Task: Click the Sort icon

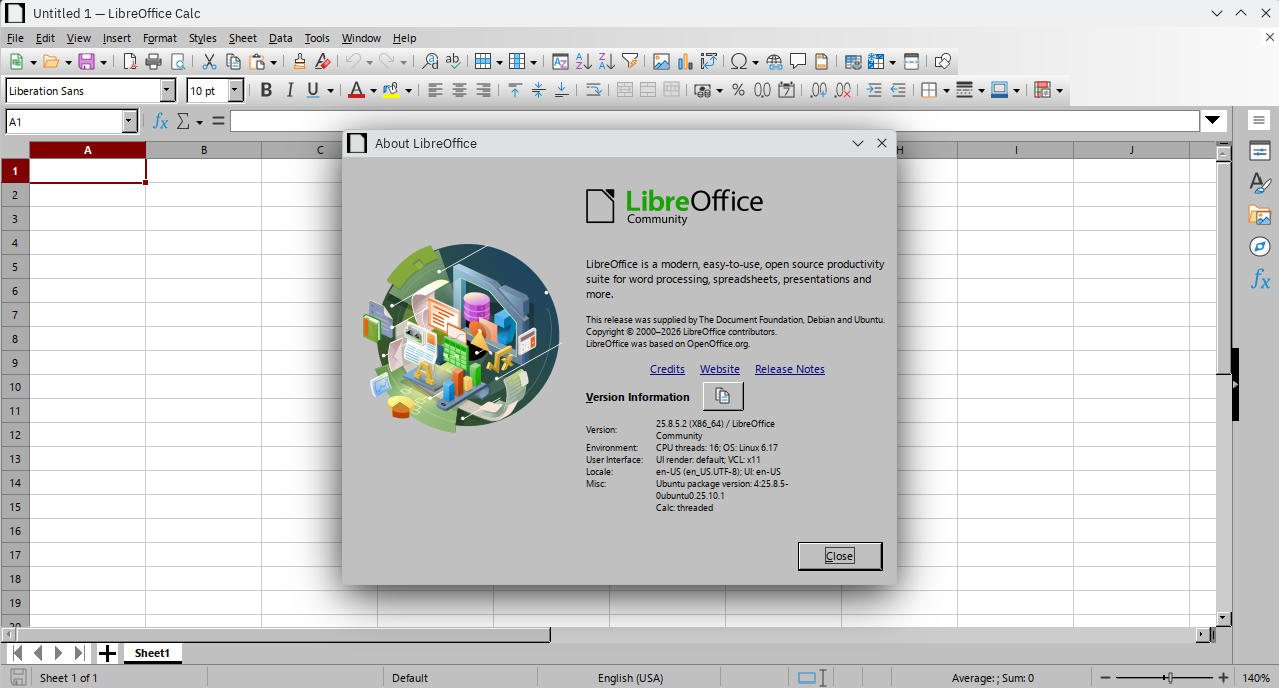Action: (x=560, y=62)
